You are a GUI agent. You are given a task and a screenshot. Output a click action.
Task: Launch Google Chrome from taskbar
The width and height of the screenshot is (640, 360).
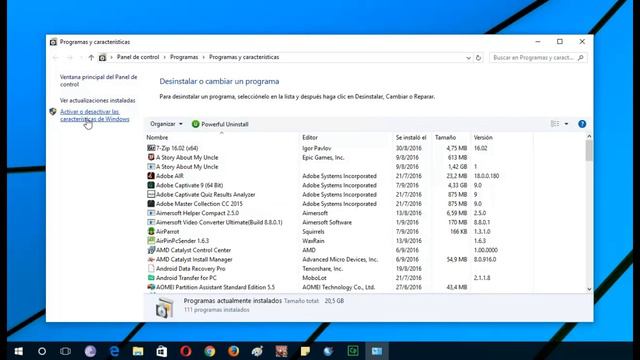coord(209,351)
